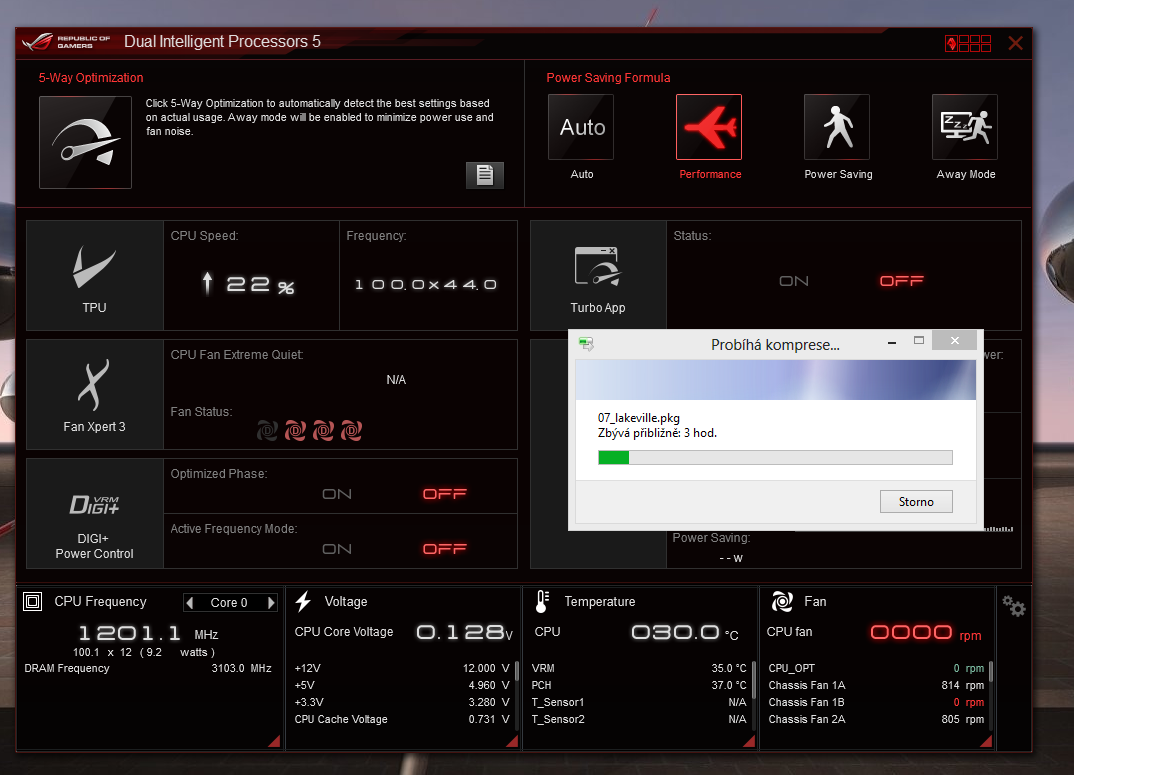This screenshot has height=775, width=1152.
Task: Select the Auto power mode
Action: click(x=581, y=128)
